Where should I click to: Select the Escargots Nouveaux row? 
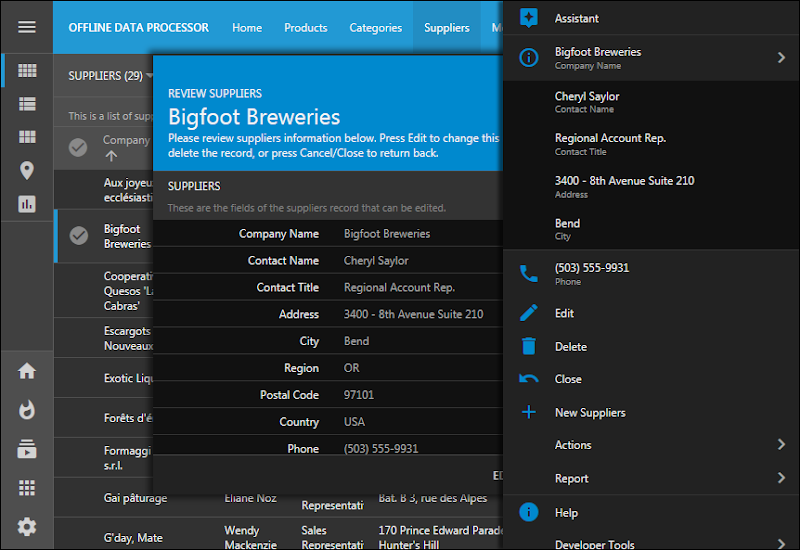(x=104, y=338)
